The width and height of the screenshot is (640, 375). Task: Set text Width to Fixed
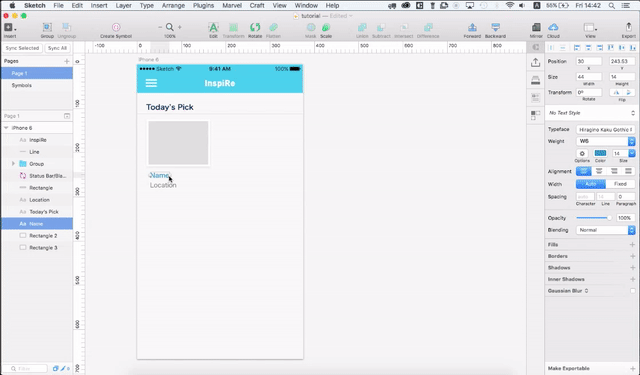620,184
